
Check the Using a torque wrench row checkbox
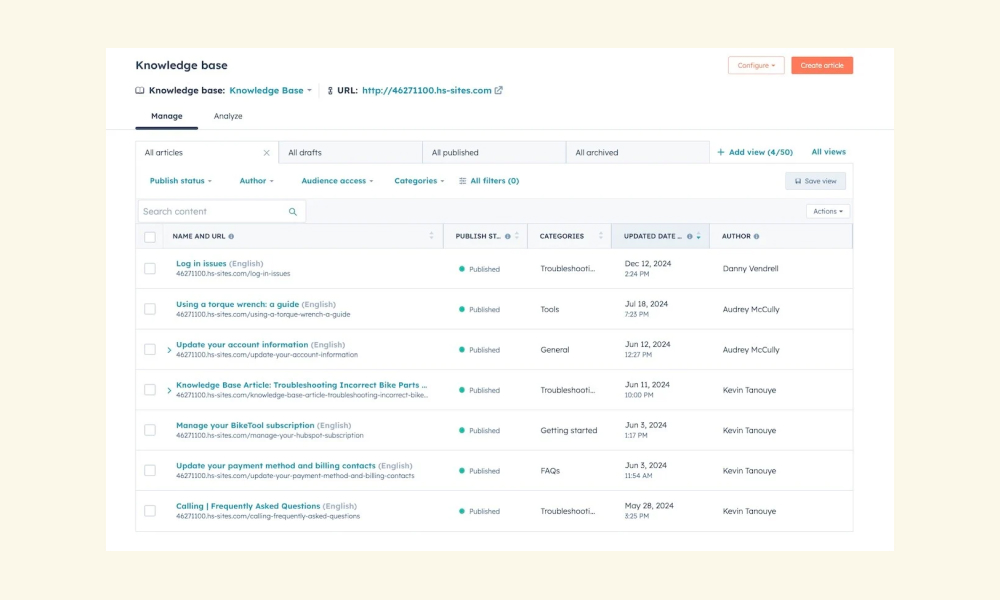(x=150, y=309)
